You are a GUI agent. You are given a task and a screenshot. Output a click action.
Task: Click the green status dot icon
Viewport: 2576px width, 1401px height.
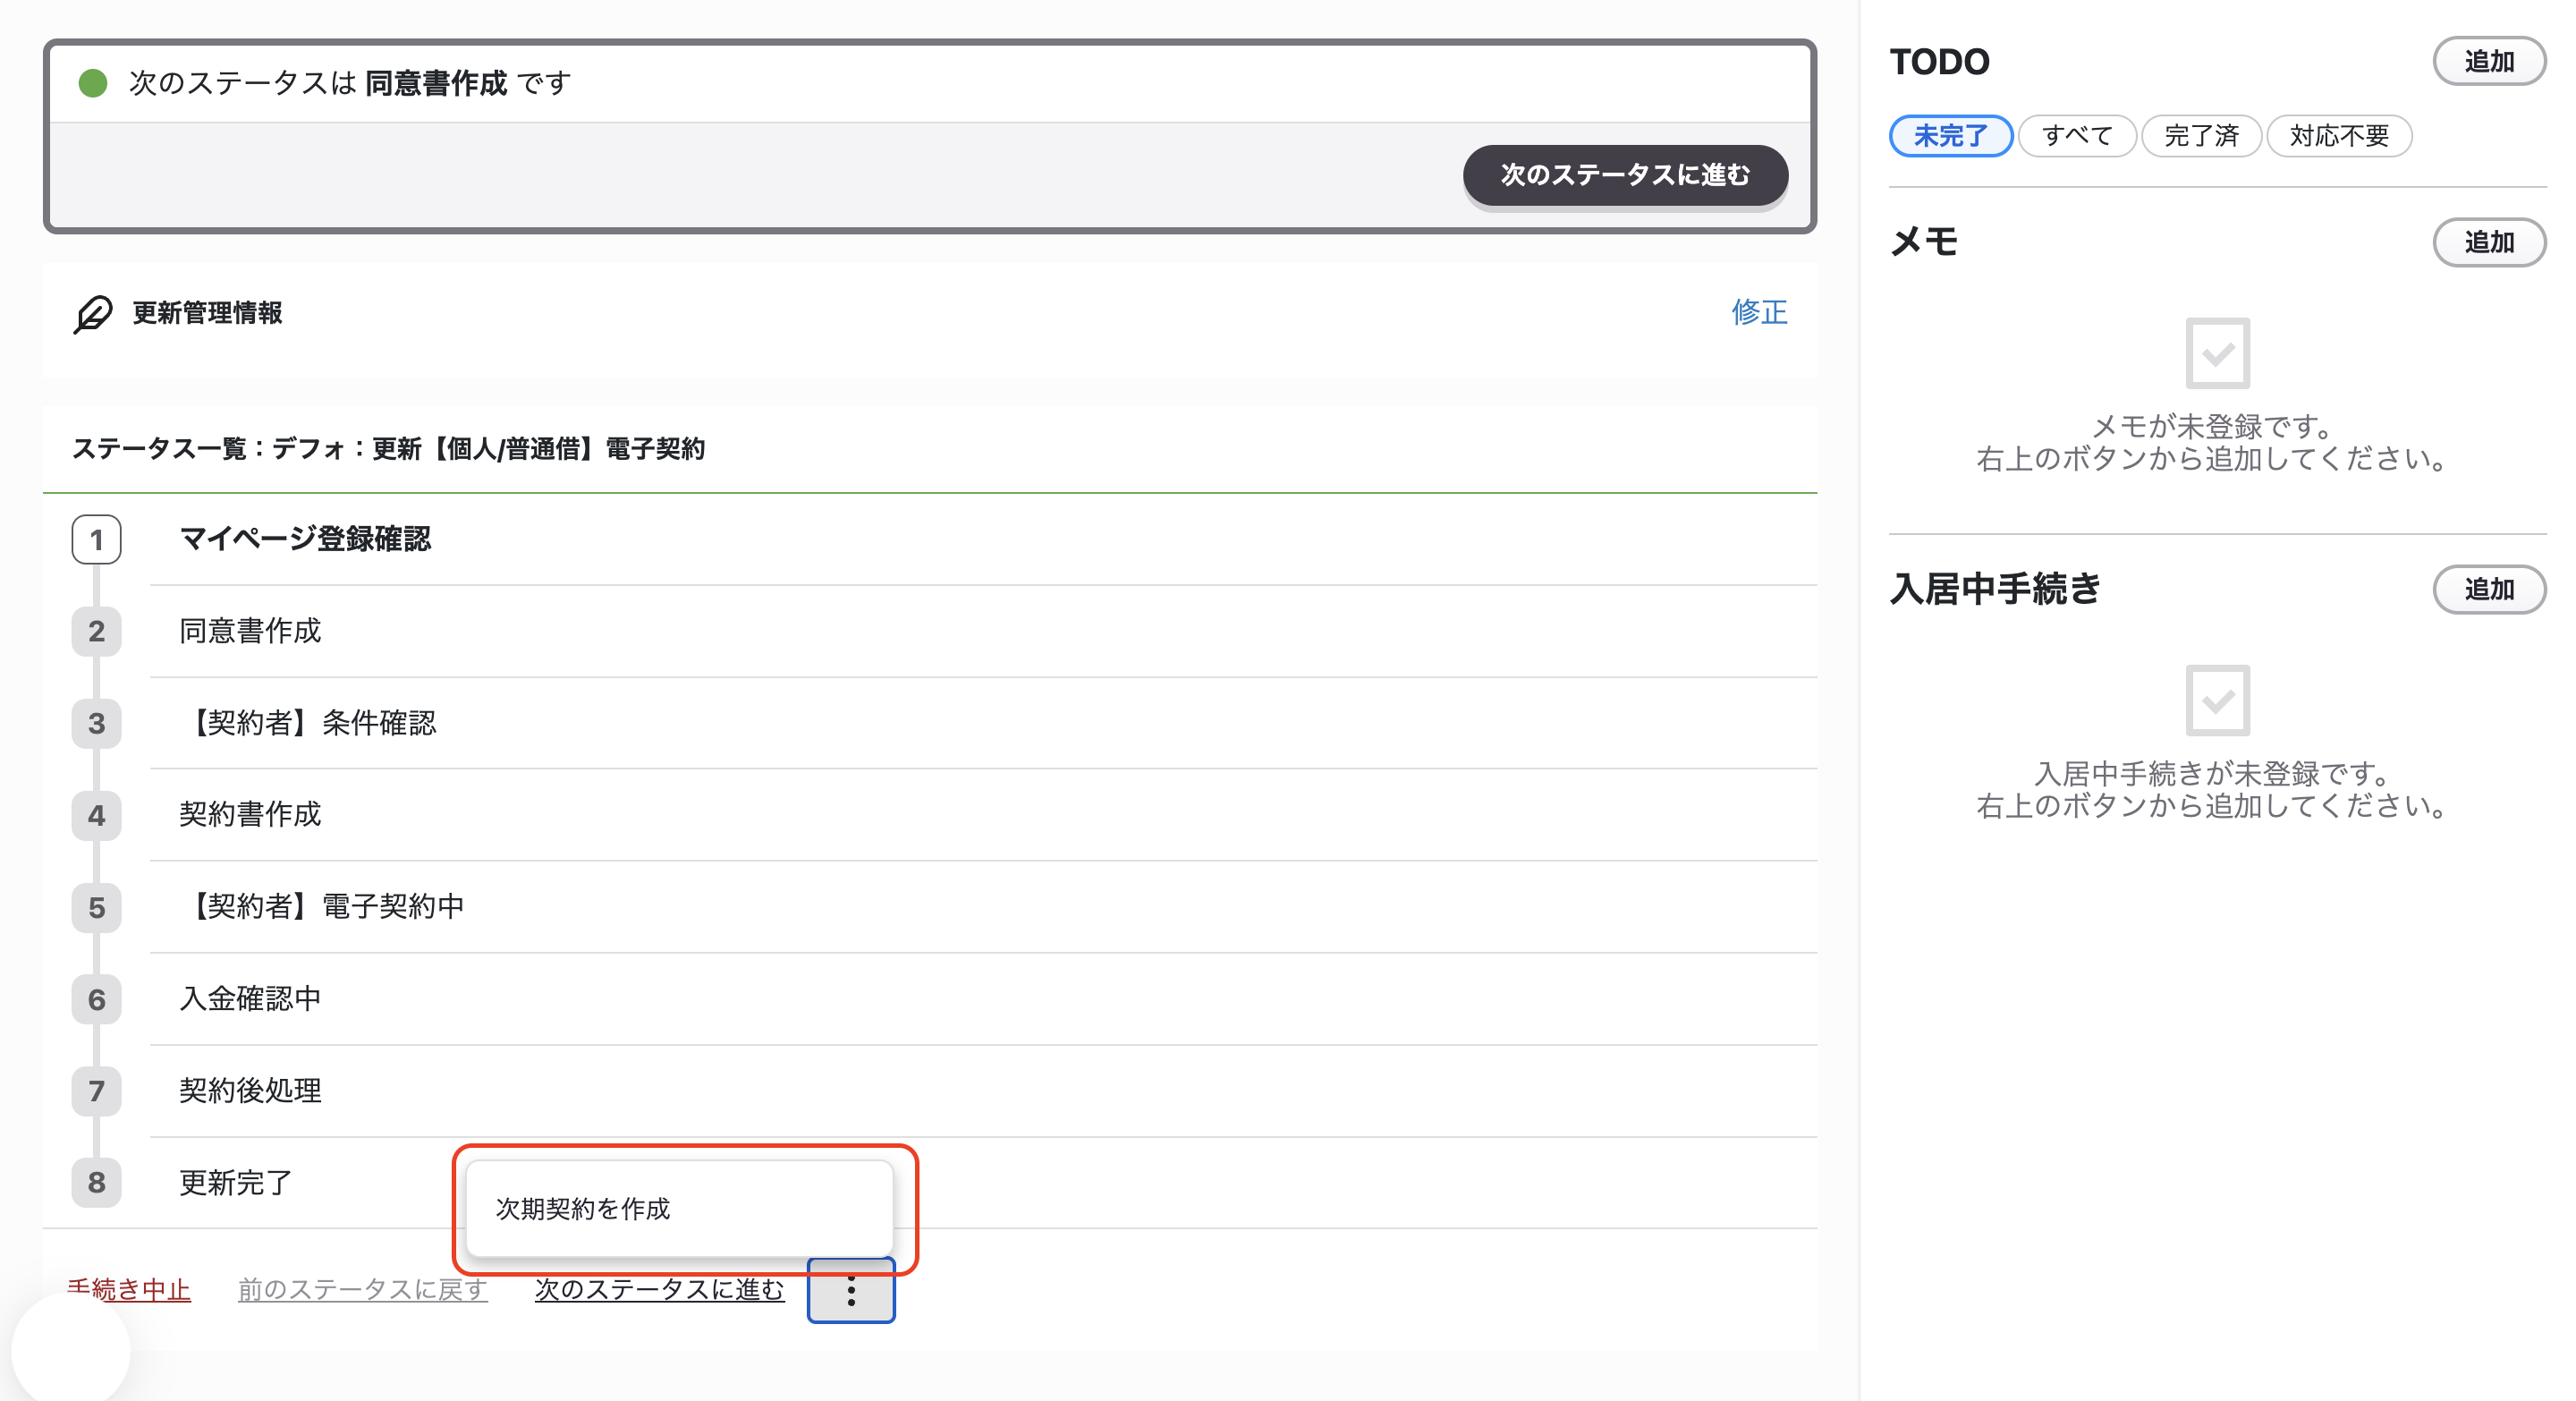click(93, 83)
